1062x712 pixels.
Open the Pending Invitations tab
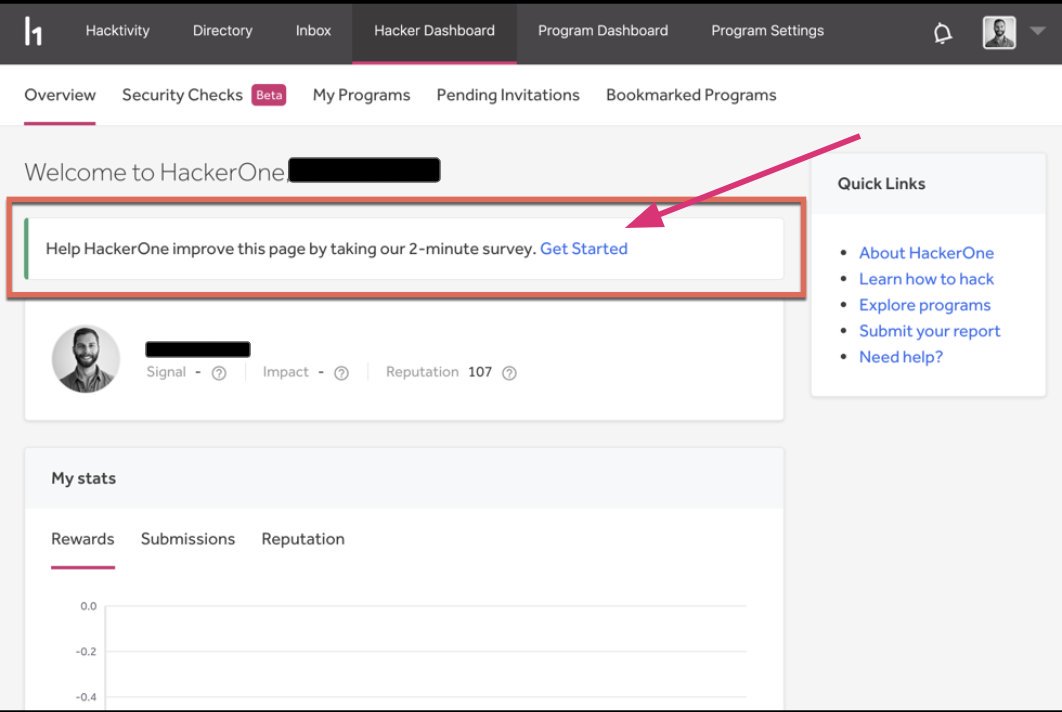click(x=508, y=95)
